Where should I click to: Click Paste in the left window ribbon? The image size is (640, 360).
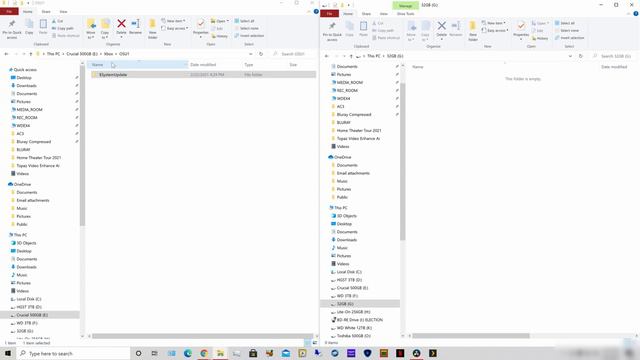(43, 27)
